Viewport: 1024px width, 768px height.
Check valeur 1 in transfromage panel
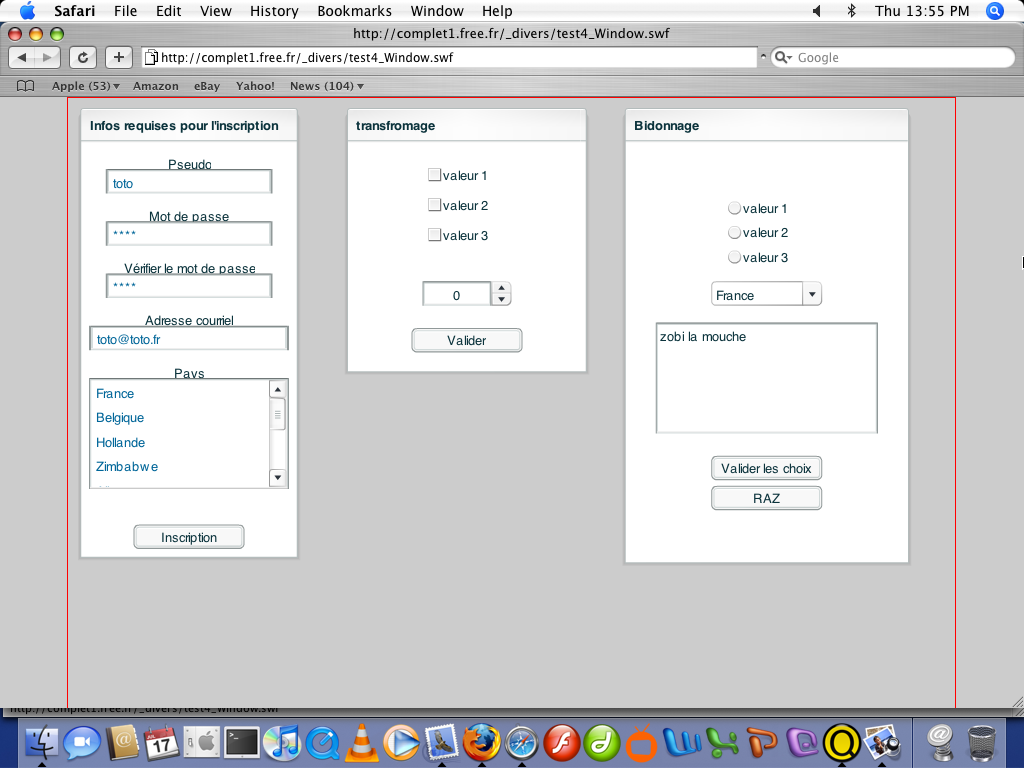(x=434, y=174)
